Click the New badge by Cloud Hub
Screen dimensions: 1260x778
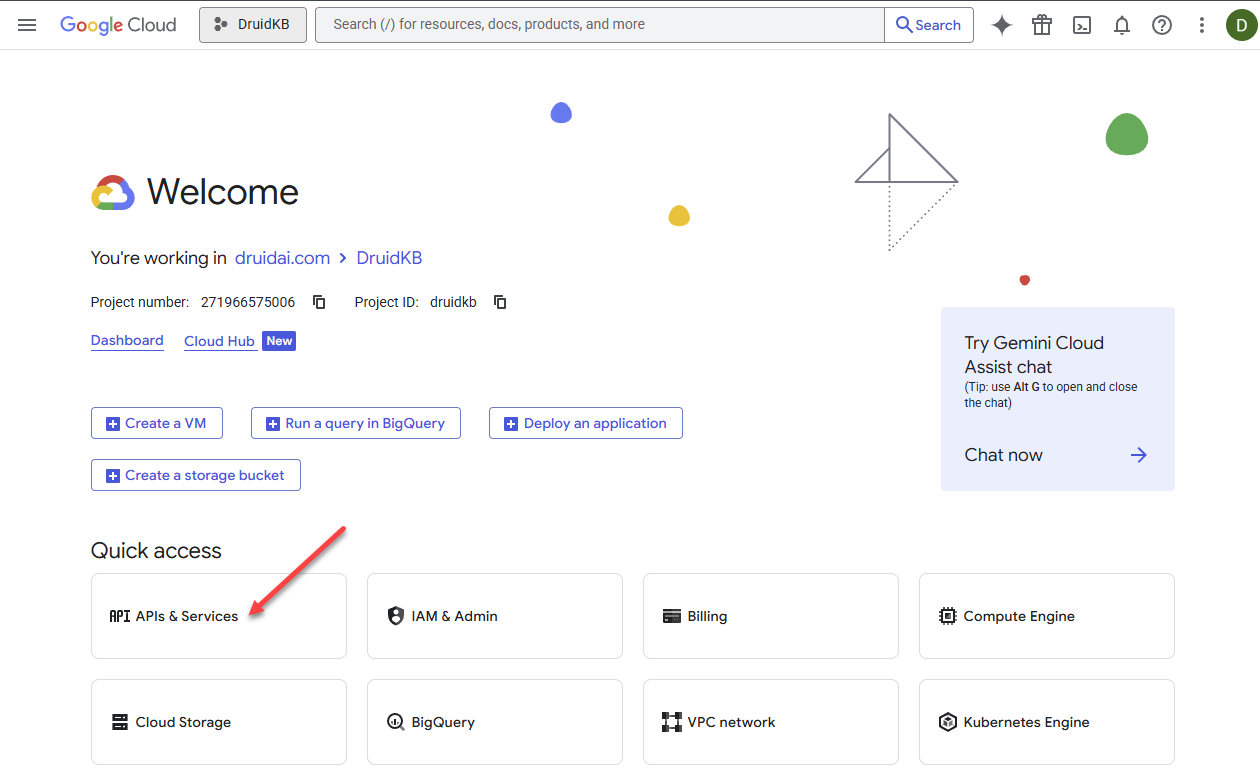pyautogui.click(x=279, y=341)
